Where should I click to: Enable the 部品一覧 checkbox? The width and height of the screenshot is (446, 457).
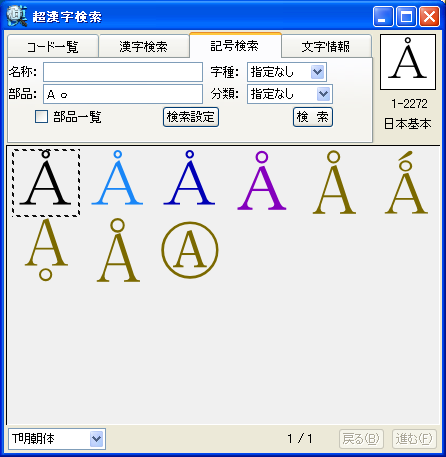coord(41,117)
